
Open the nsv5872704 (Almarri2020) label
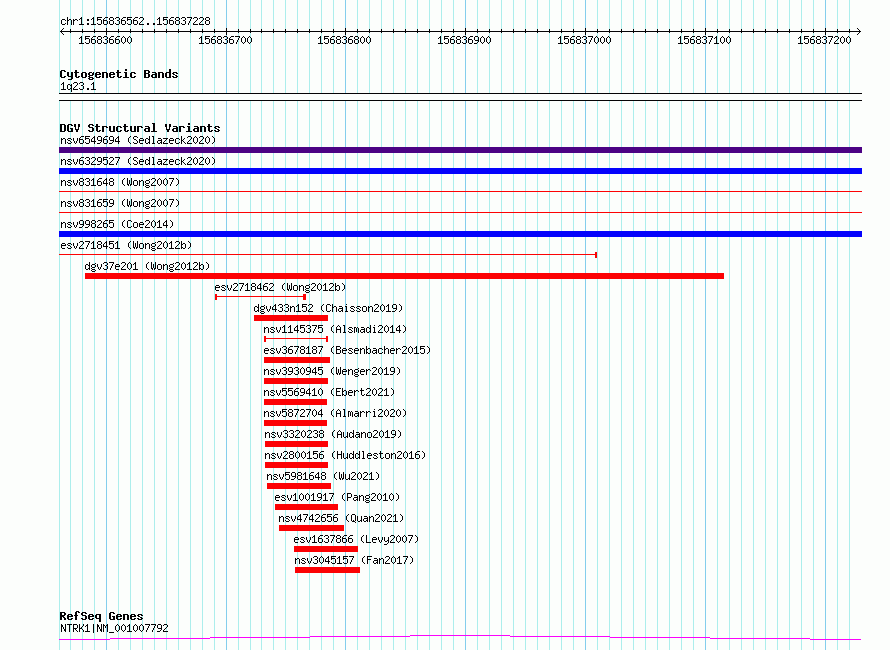(335, 413)
